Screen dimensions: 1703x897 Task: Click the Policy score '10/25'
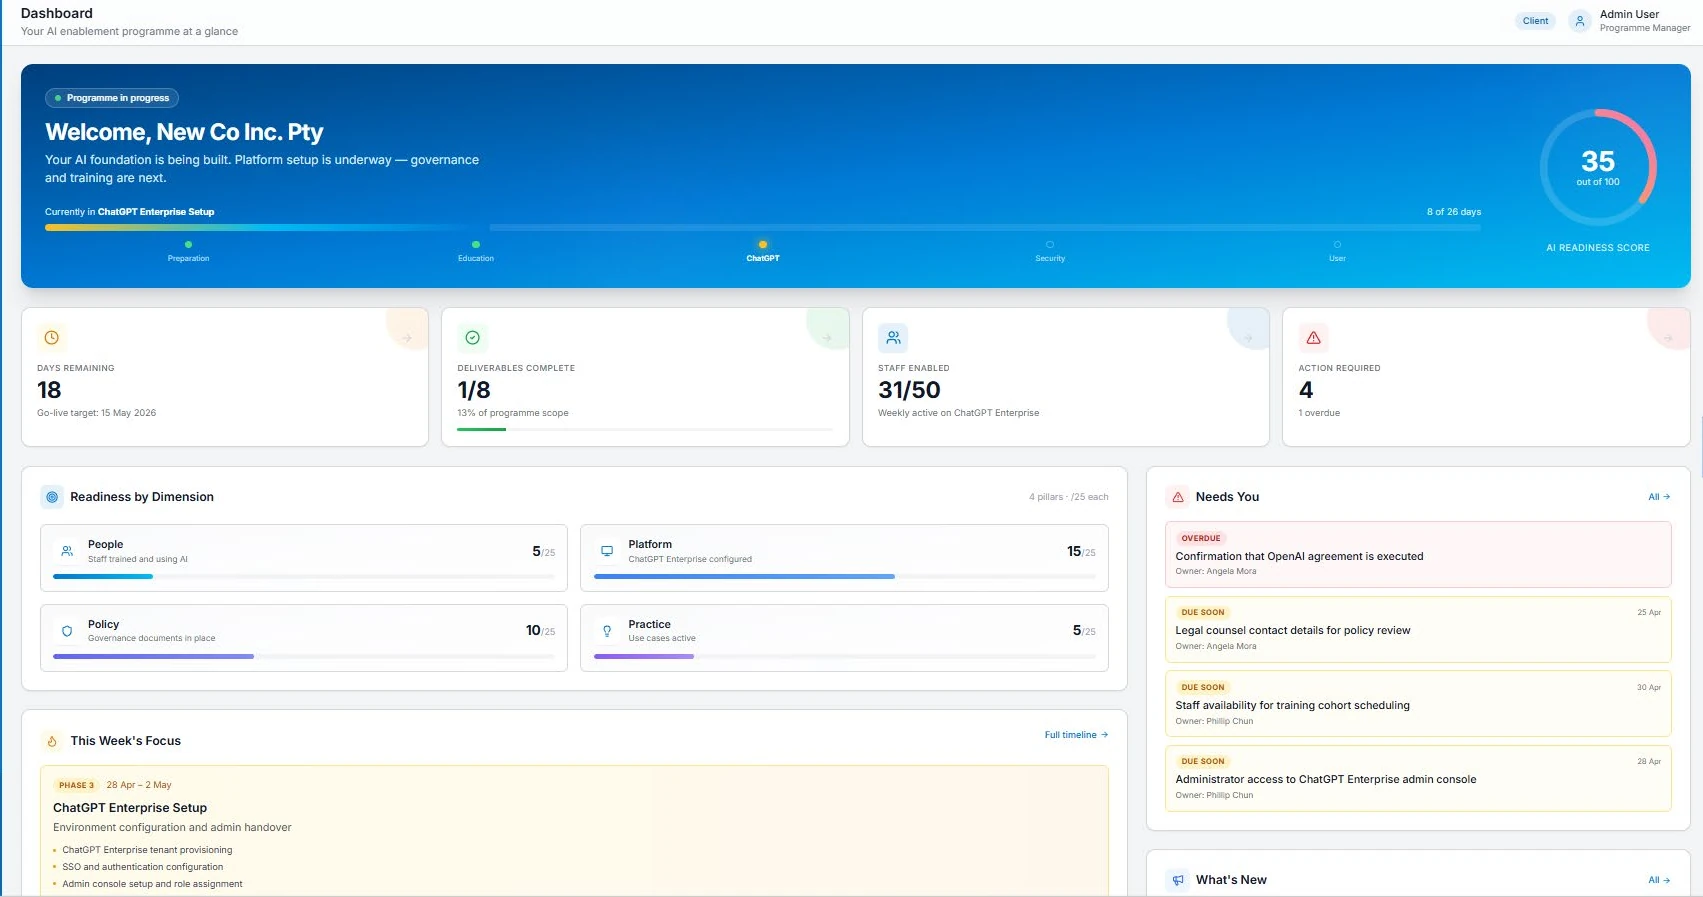click(540, 630)
